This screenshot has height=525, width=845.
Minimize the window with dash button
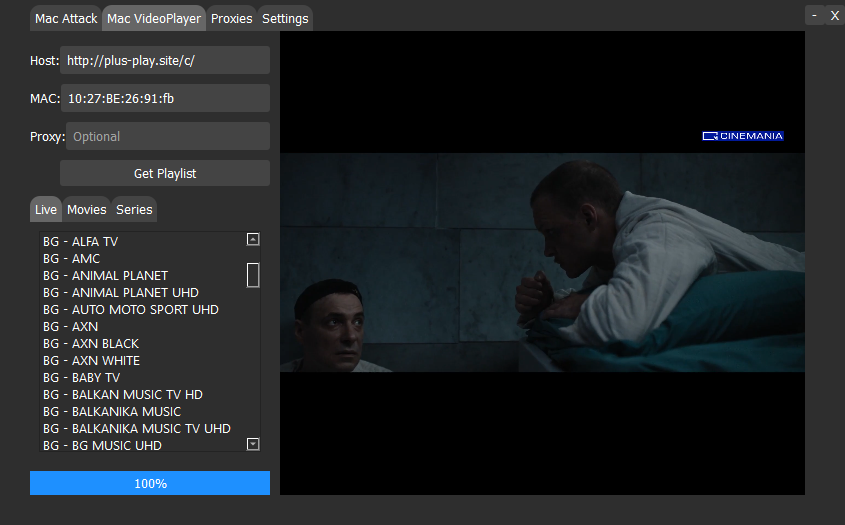click(814, 15)
